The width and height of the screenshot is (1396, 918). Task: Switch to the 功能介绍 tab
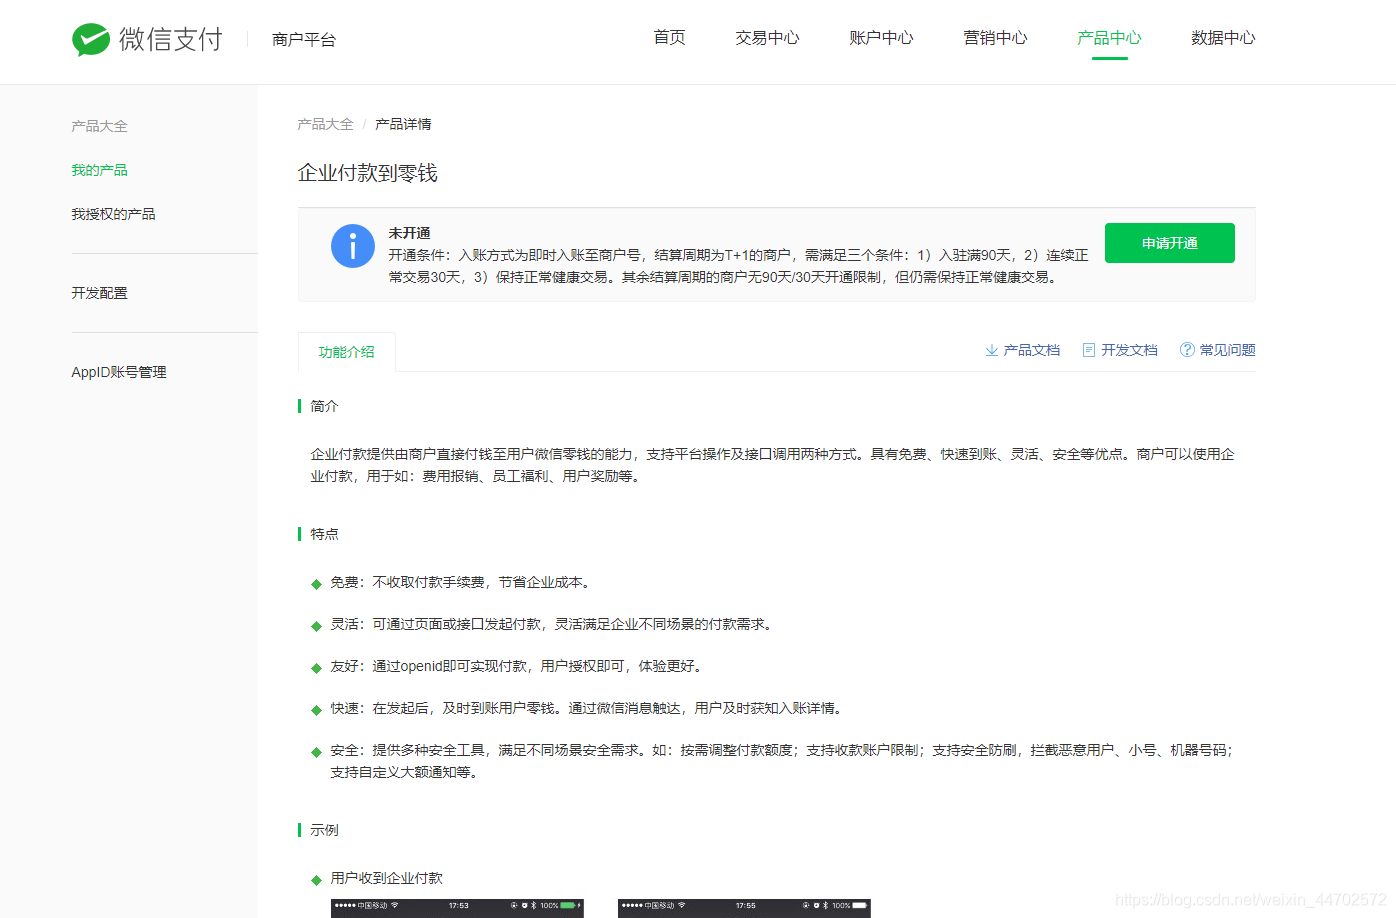[347, 352]
